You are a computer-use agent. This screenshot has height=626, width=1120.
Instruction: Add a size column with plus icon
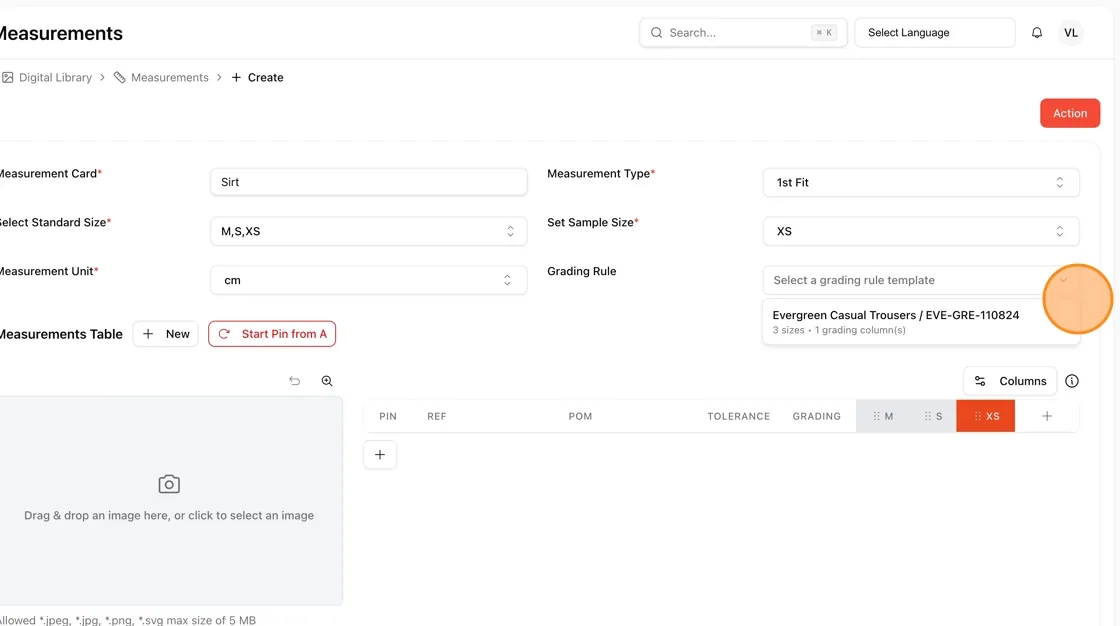pyautogui.click(x=1046, y=416)
